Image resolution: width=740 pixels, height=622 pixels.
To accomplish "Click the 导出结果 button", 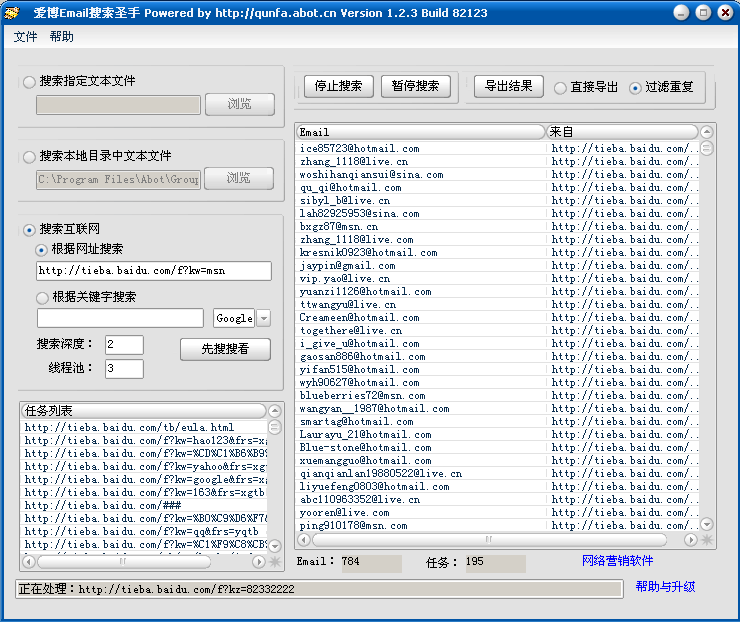I will pyautogui.click(x=509, y=86).
